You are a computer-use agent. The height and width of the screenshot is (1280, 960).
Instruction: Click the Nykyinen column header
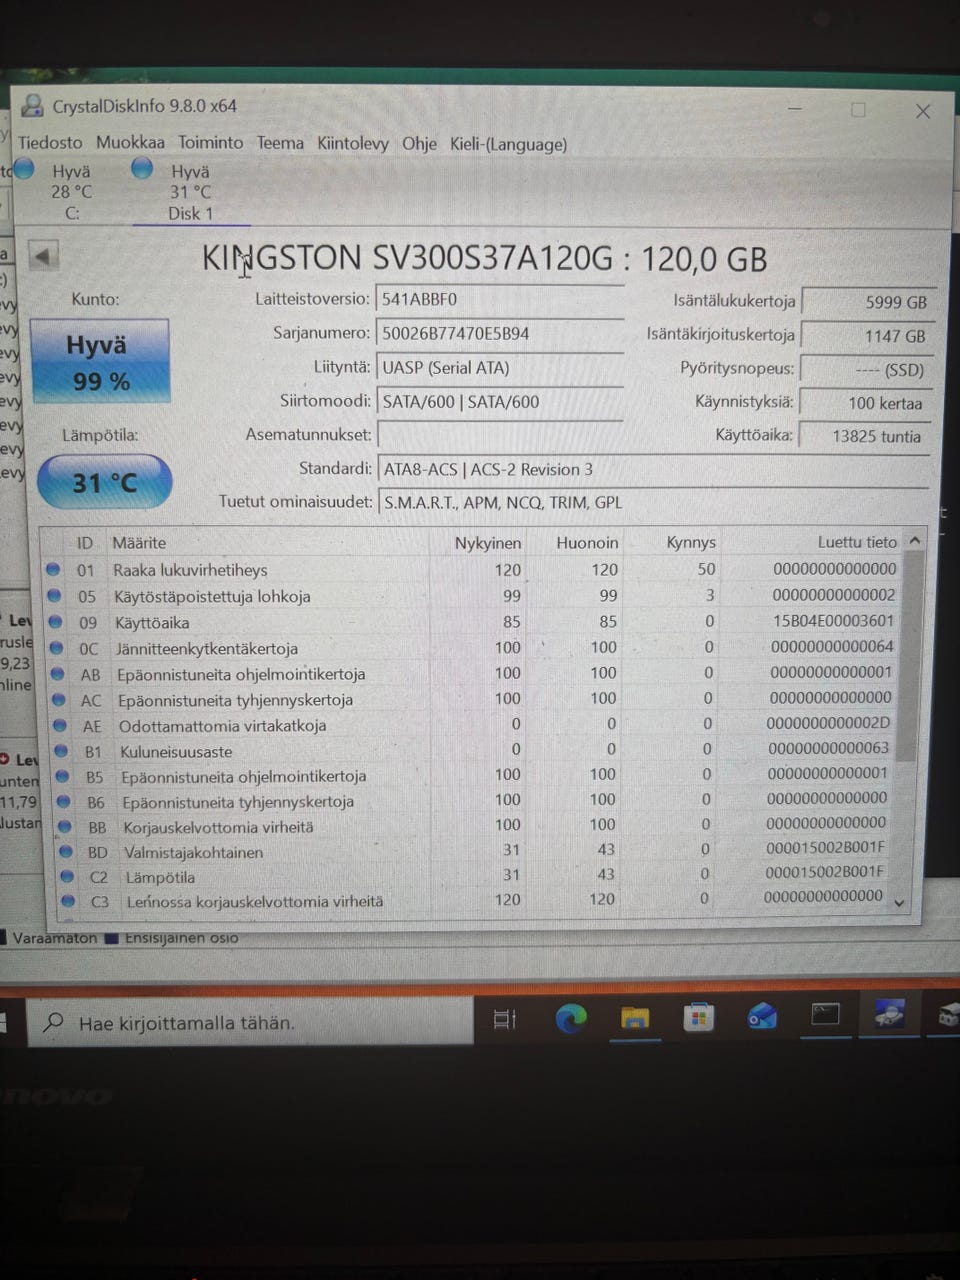click(488, 543)
